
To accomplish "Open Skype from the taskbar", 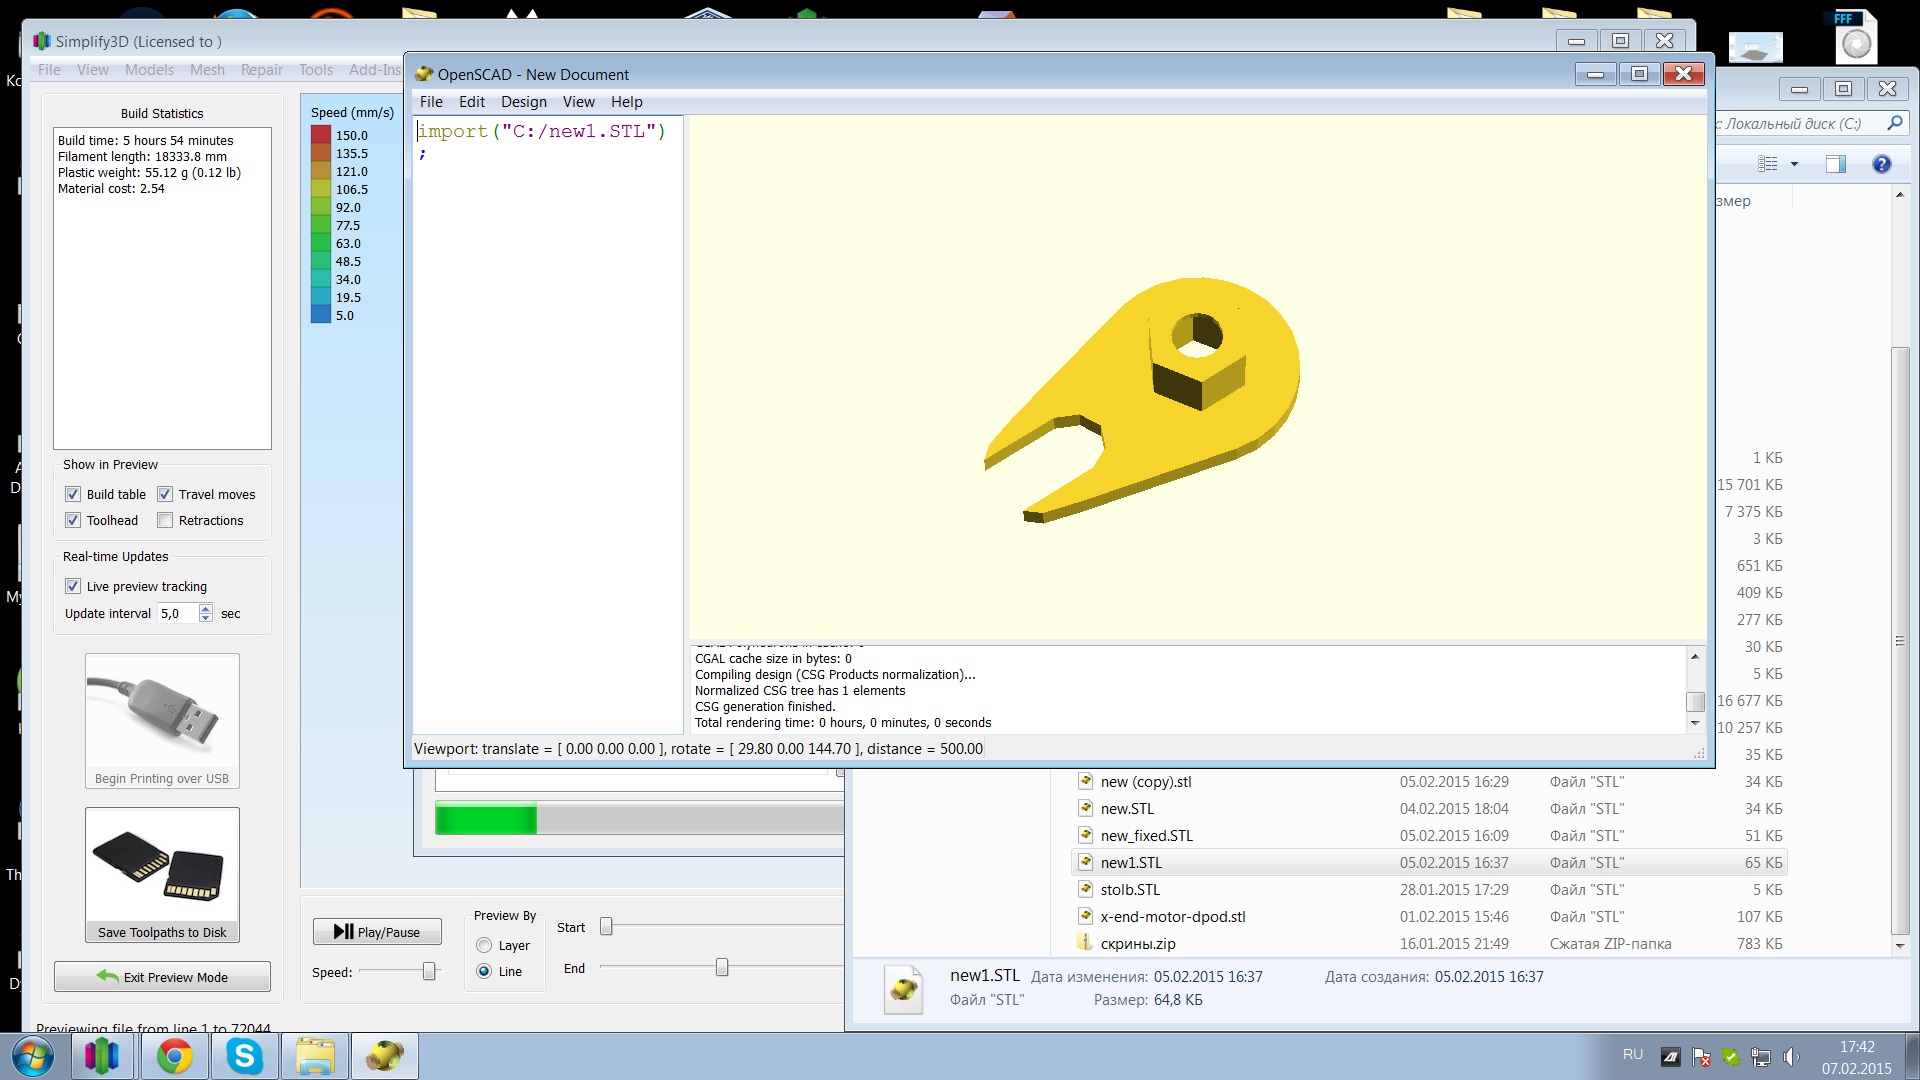I will point(245,1056).
